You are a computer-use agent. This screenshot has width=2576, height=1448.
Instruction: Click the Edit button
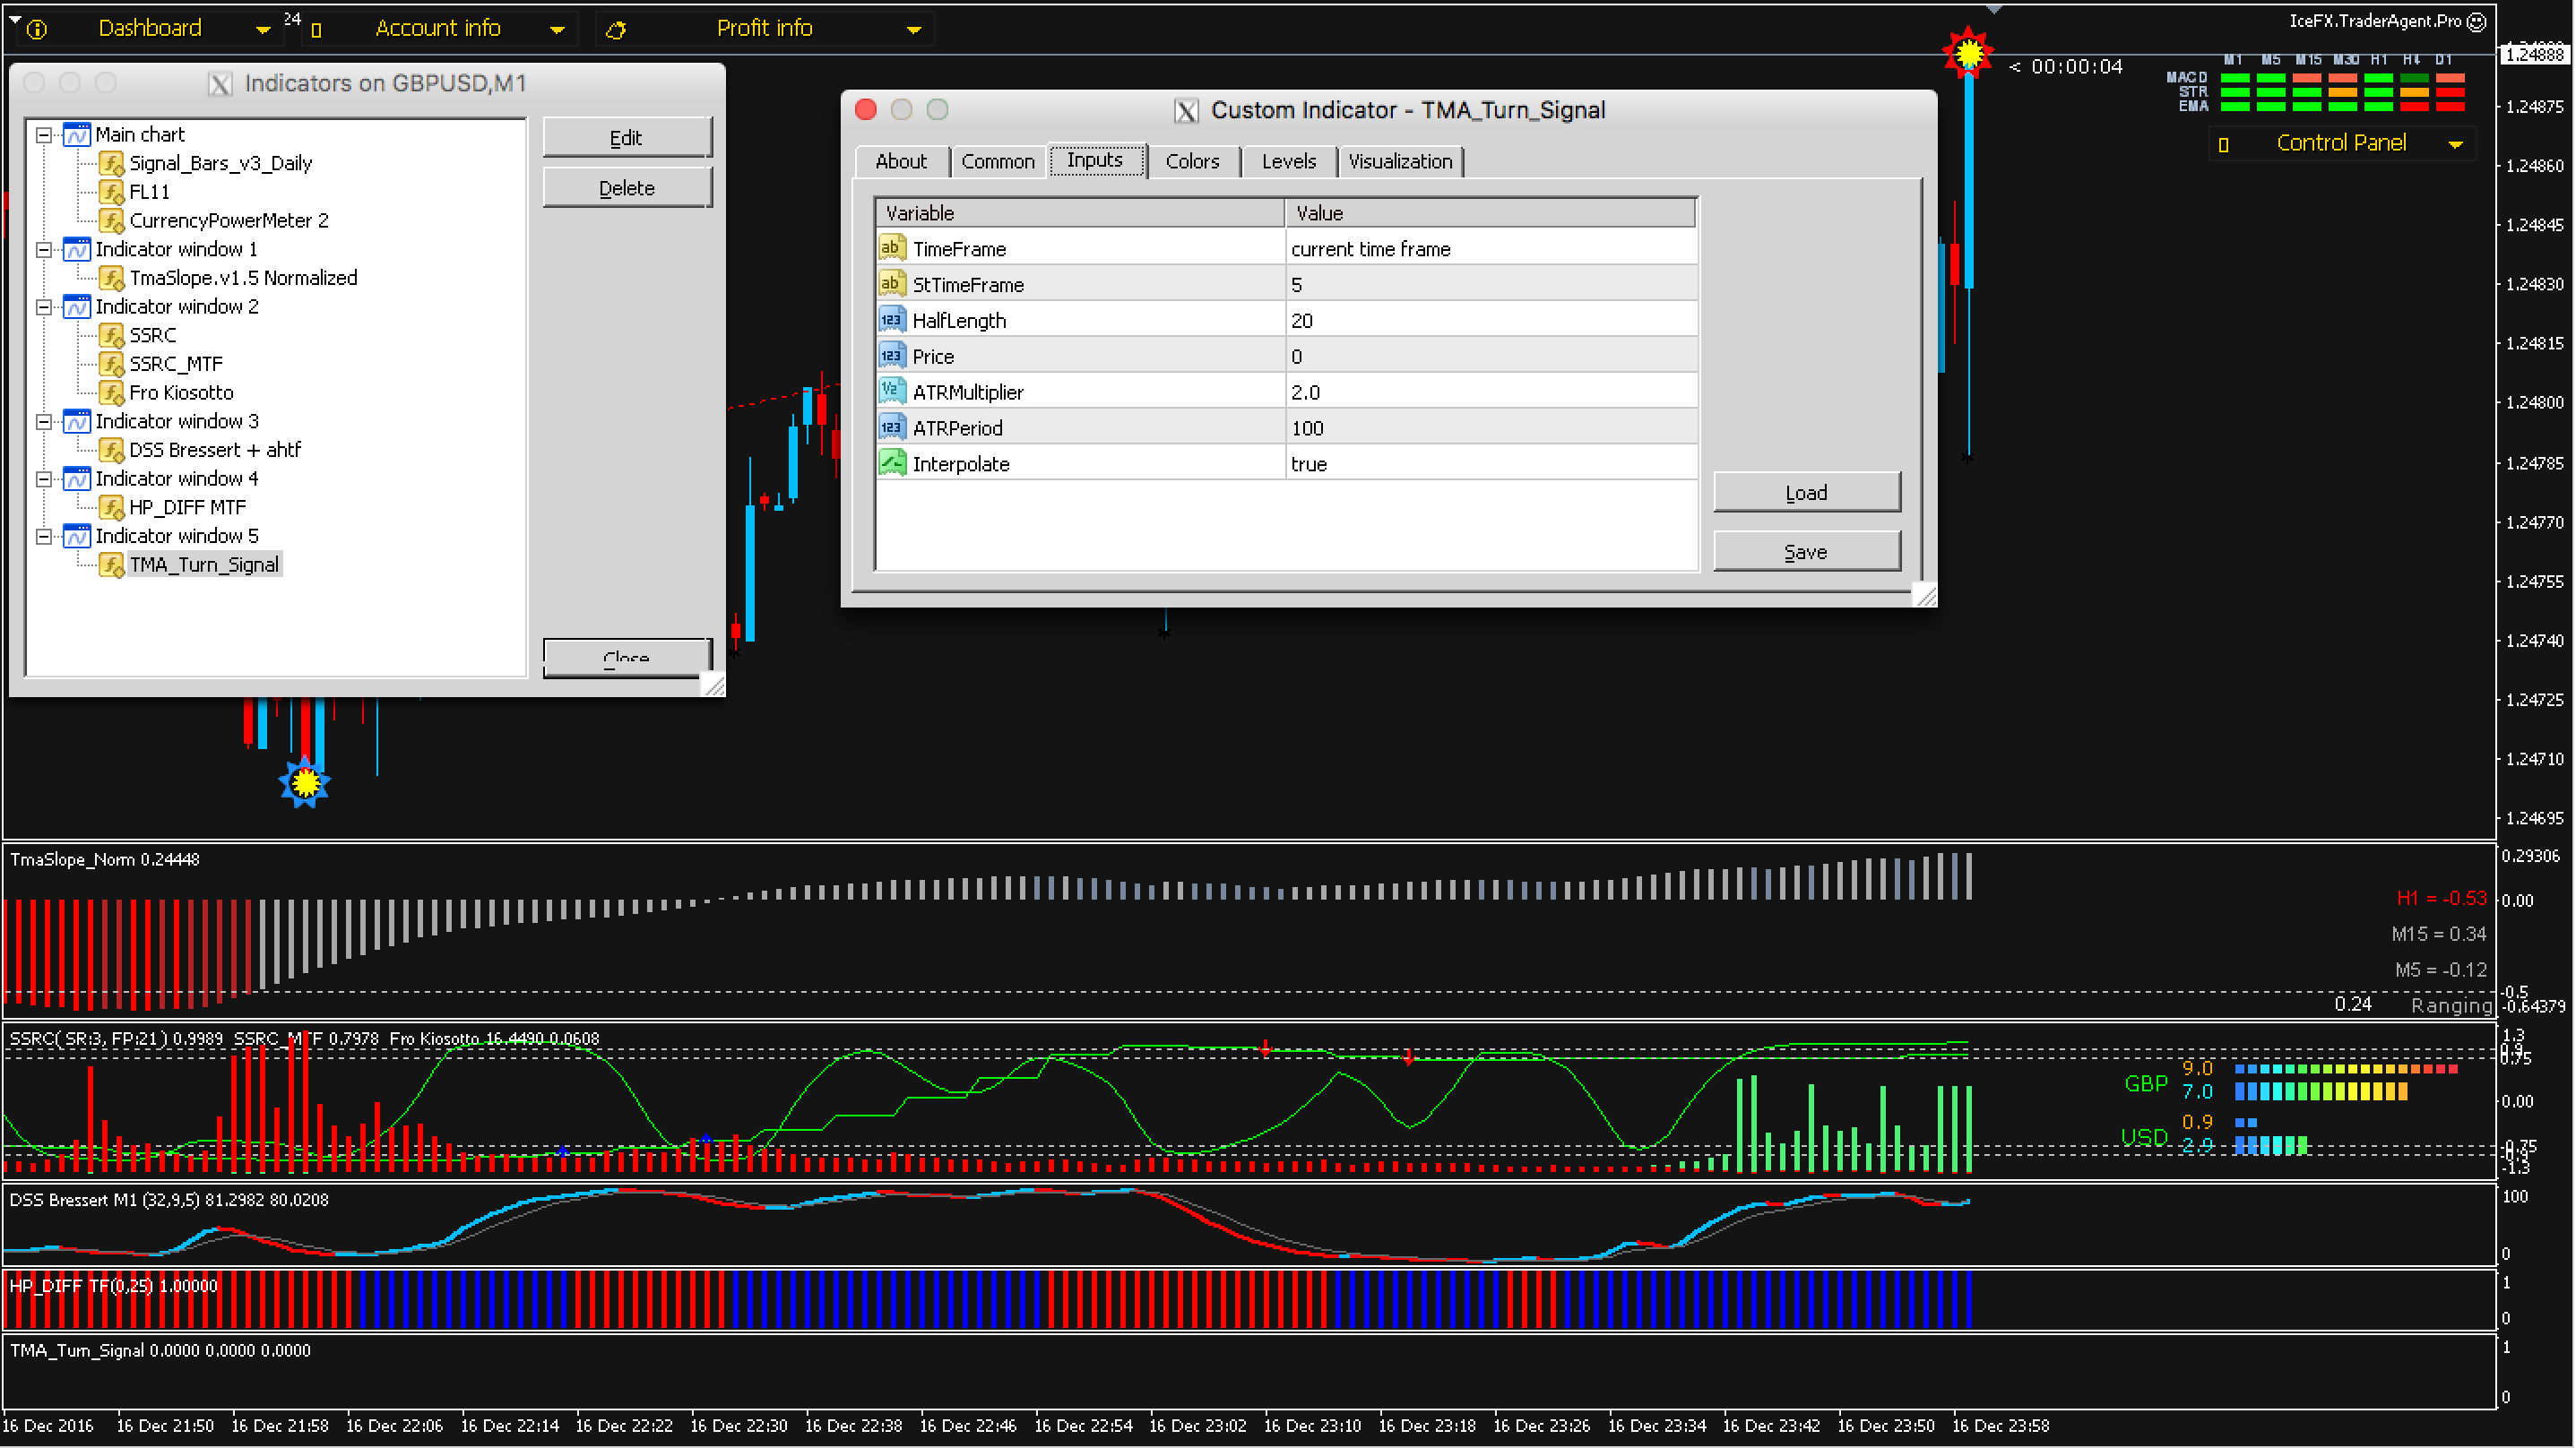[627, 137]
